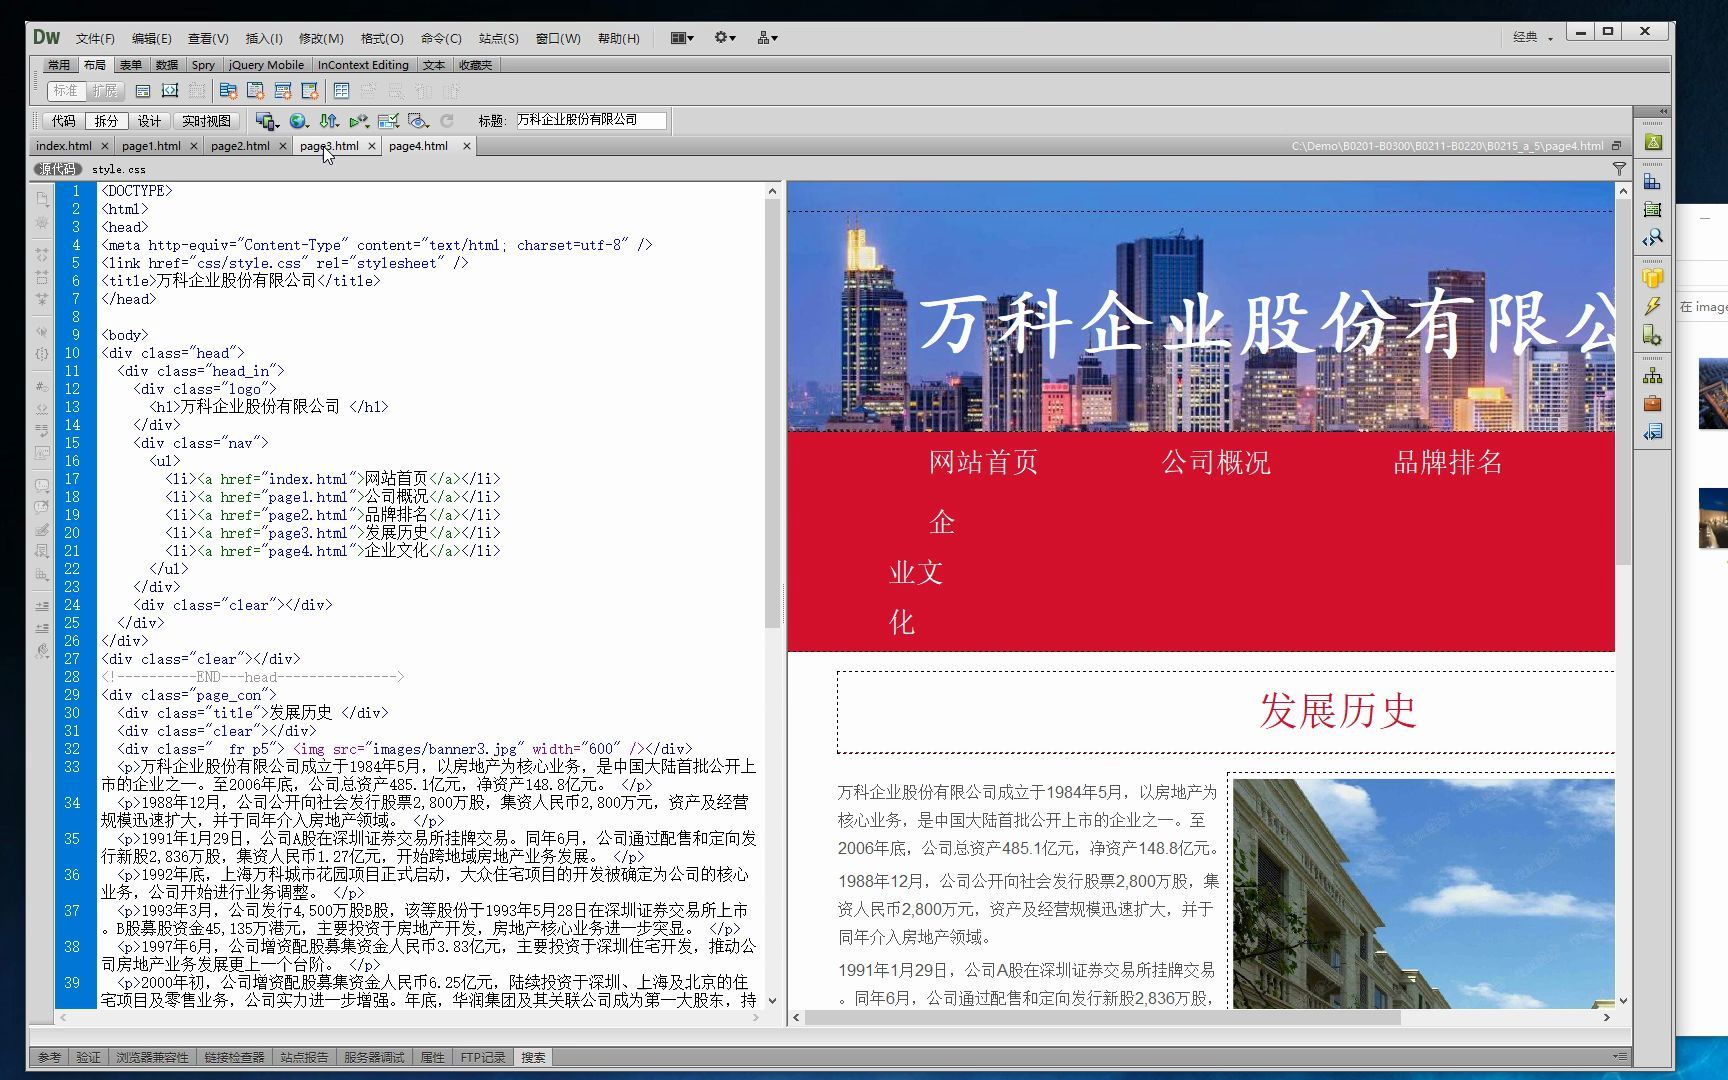Open the 插入(I) menu
This screenshot has width=1728, height=1080.
point(264,38)
